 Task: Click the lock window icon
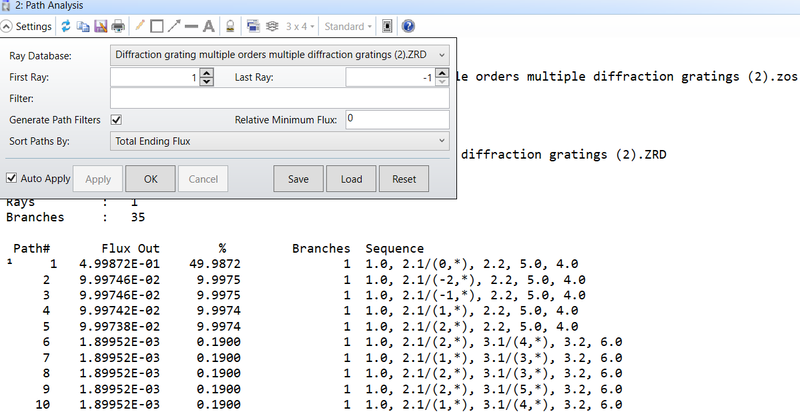(x=230, y=26)
